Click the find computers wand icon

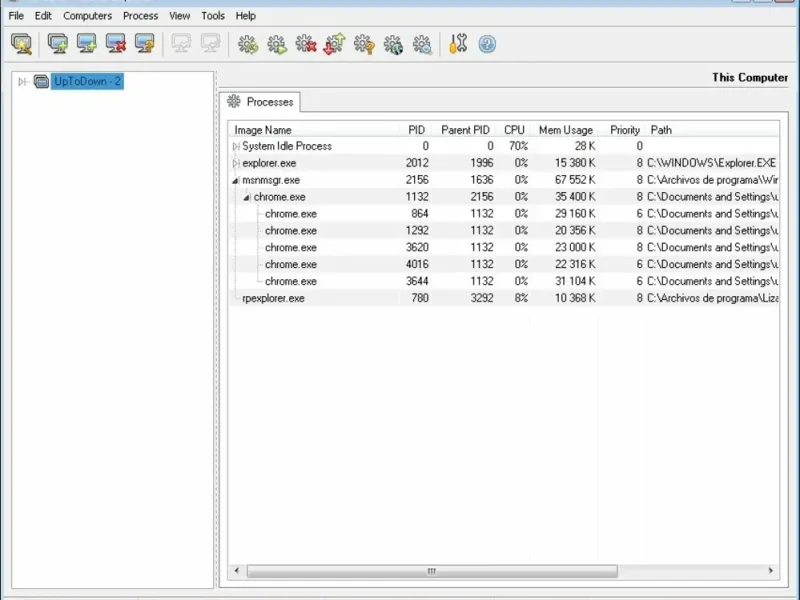point(21,44)
